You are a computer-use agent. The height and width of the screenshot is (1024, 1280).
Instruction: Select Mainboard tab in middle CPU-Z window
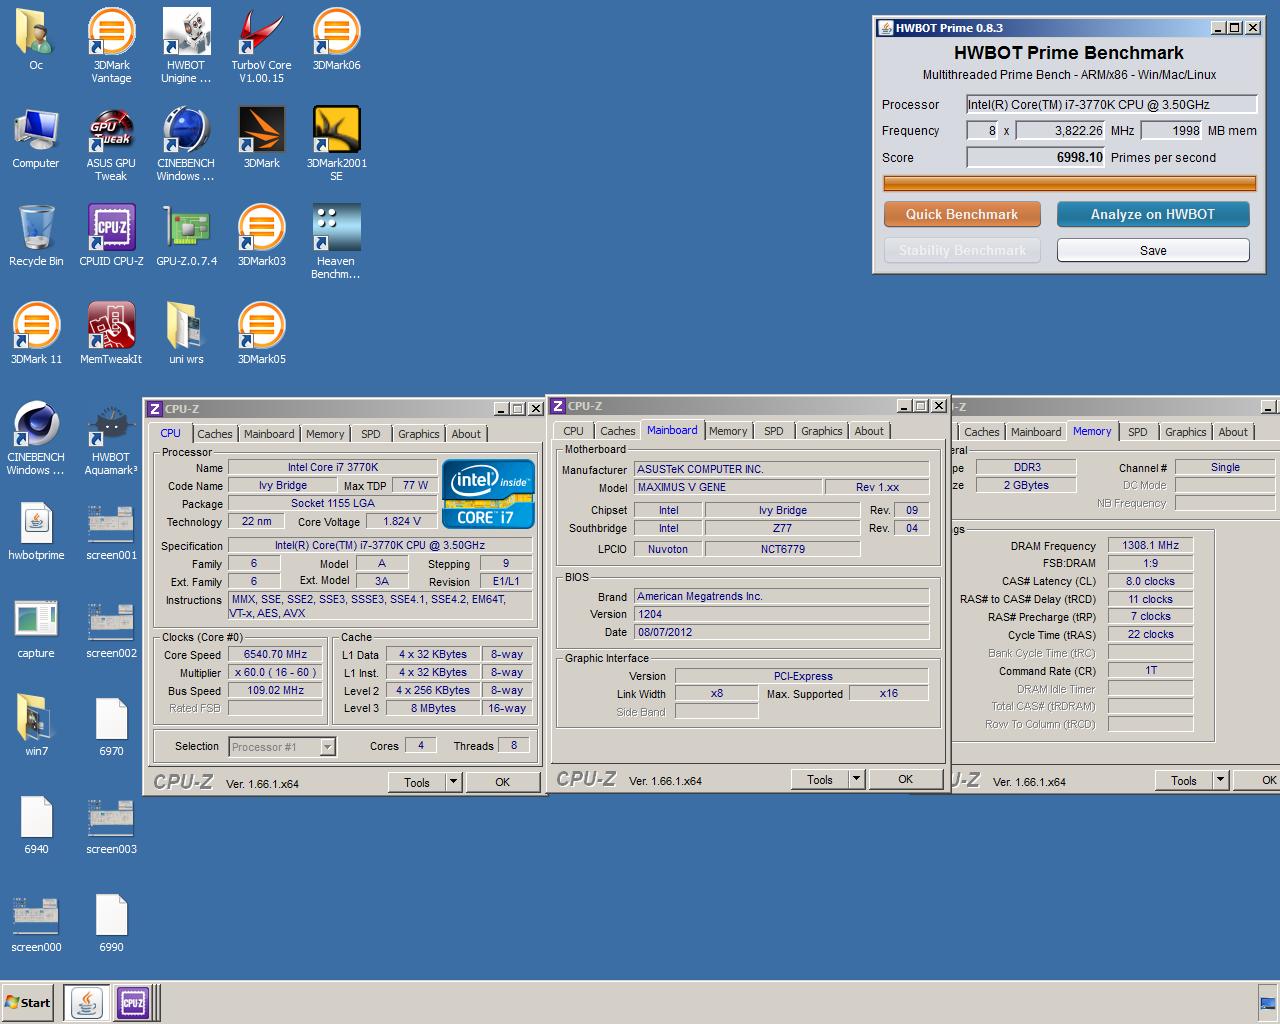click(672, 430)
